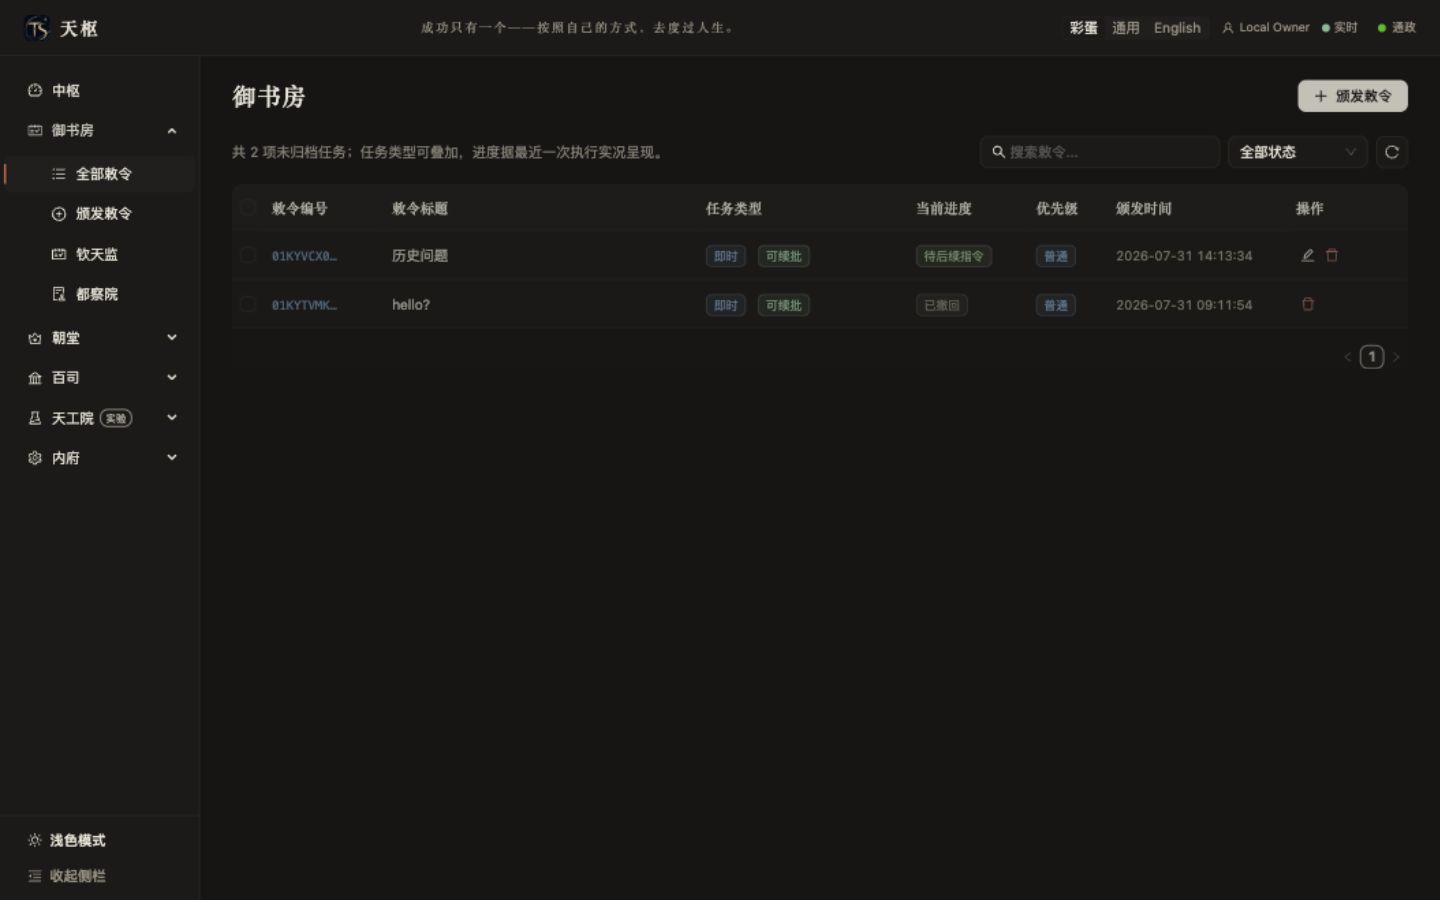Click the refresh icon beside 全部状态
Viewport: 1440px width, 900px height.
click(x=1392, y=152)
